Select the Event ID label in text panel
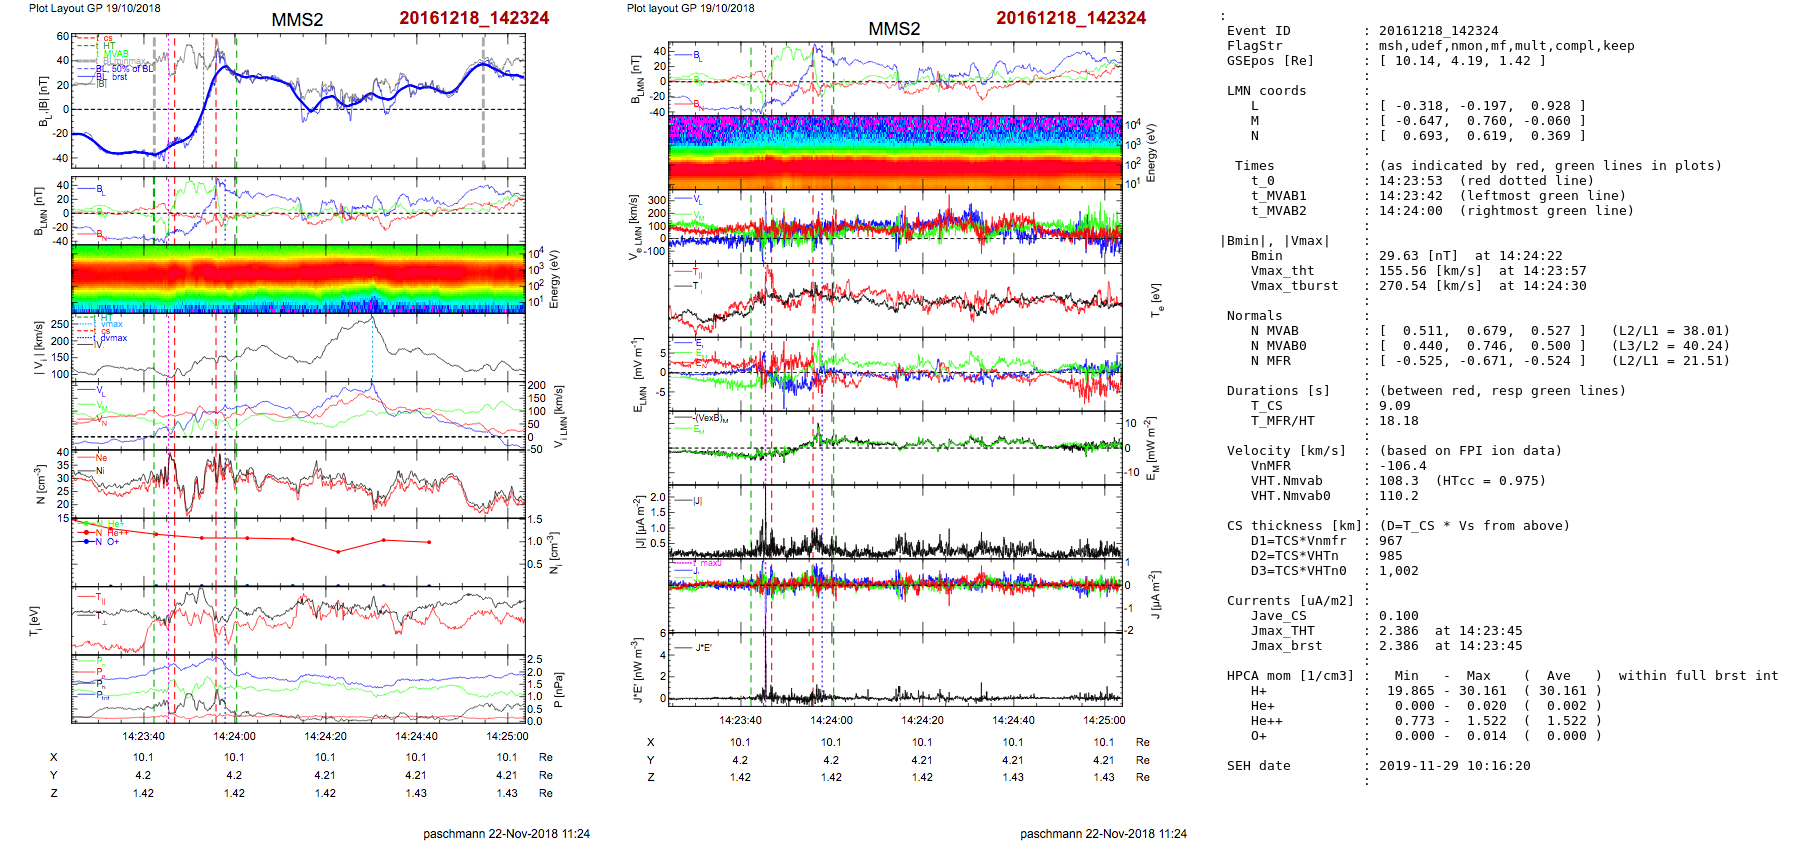Screen dimensions: 1804x841 tap(1258, 31)
